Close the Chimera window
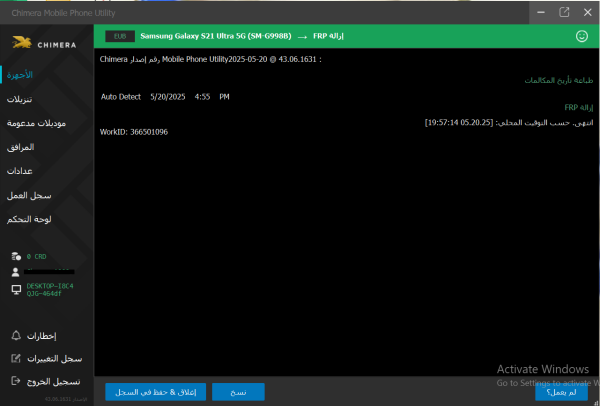 [588, 12]
